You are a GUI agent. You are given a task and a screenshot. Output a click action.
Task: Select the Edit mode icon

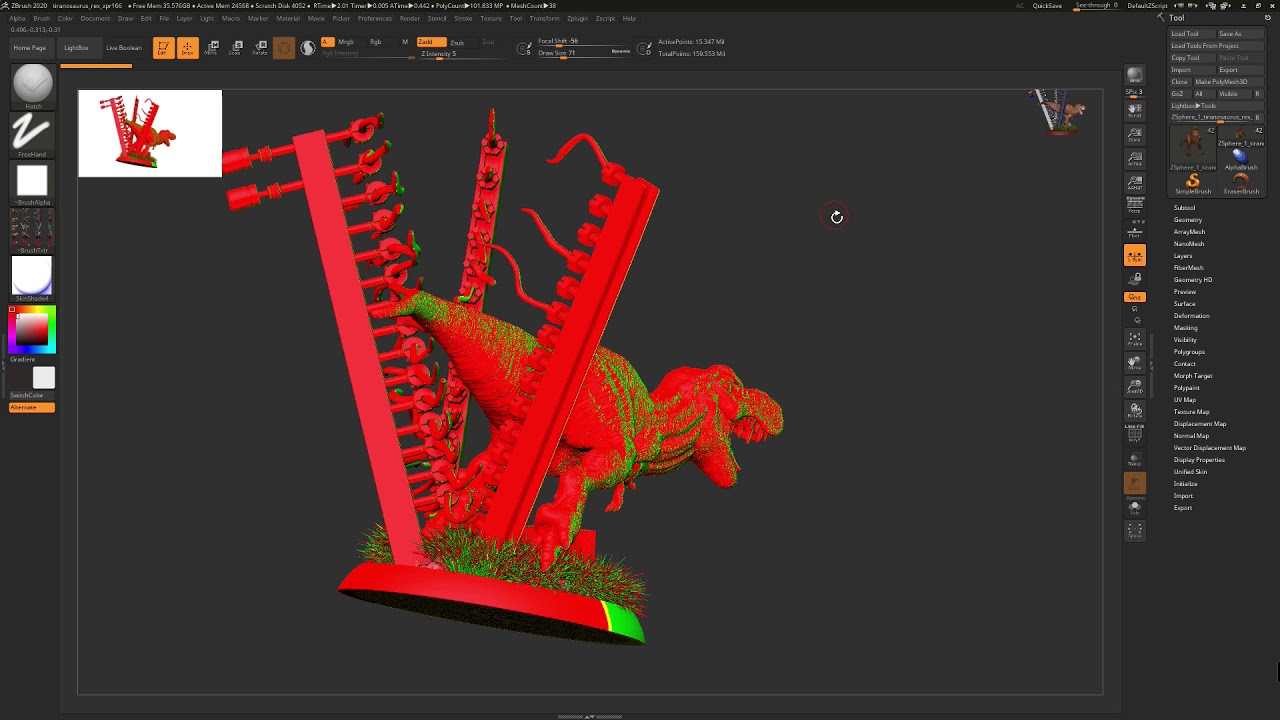[163, 48]
